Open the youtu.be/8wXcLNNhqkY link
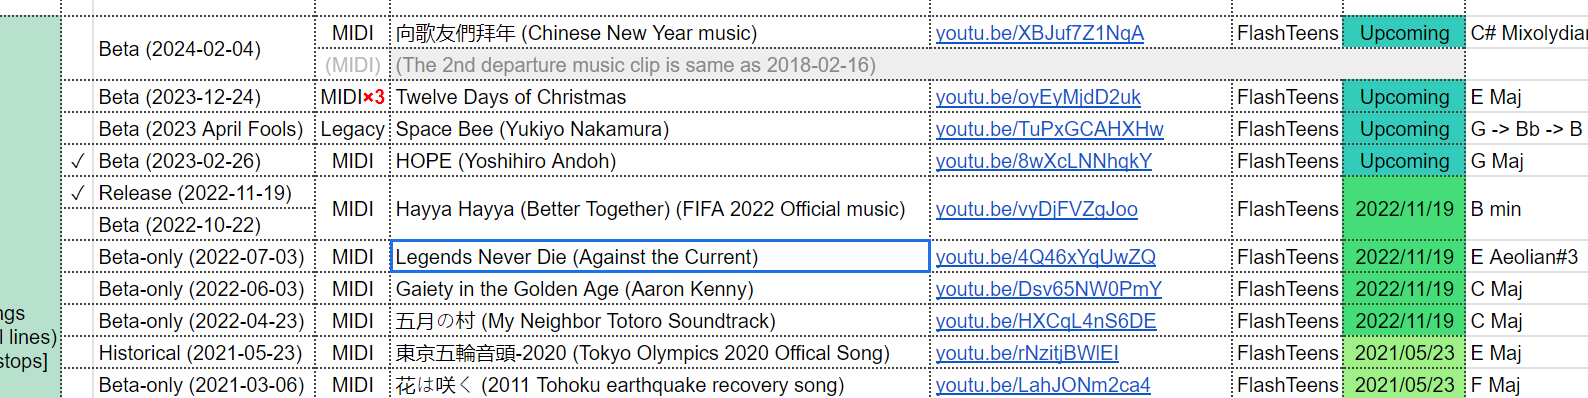The image size is (1588, 398). pyautogui.click(x=1043, y=161)
